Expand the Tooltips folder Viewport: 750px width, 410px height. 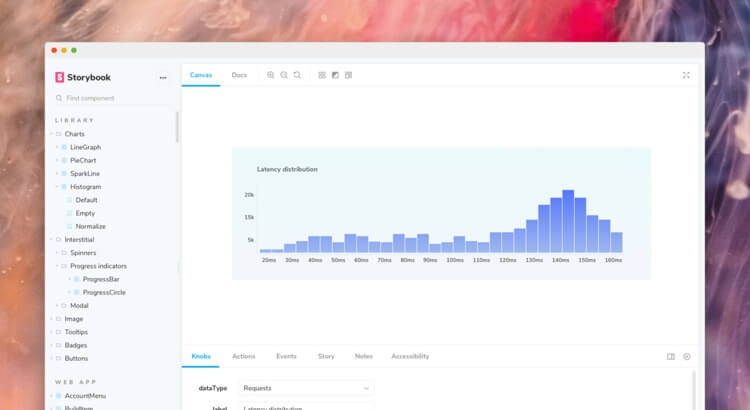tap(76, 332)
